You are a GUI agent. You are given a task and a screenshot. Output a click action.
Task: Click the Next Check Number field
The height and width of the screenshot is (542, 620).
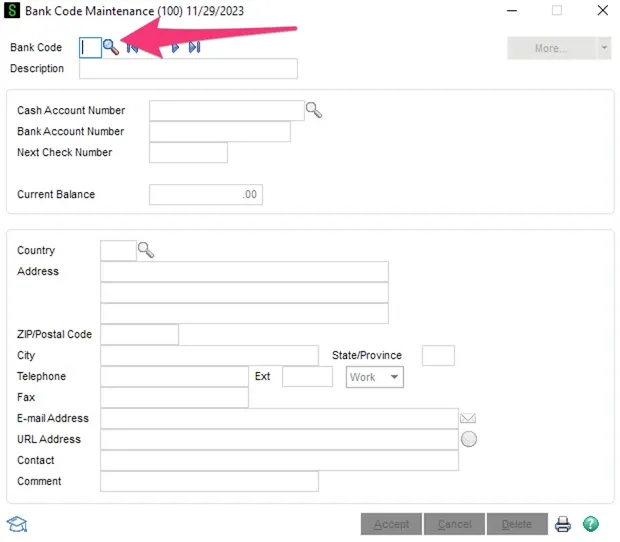(188, 152)
